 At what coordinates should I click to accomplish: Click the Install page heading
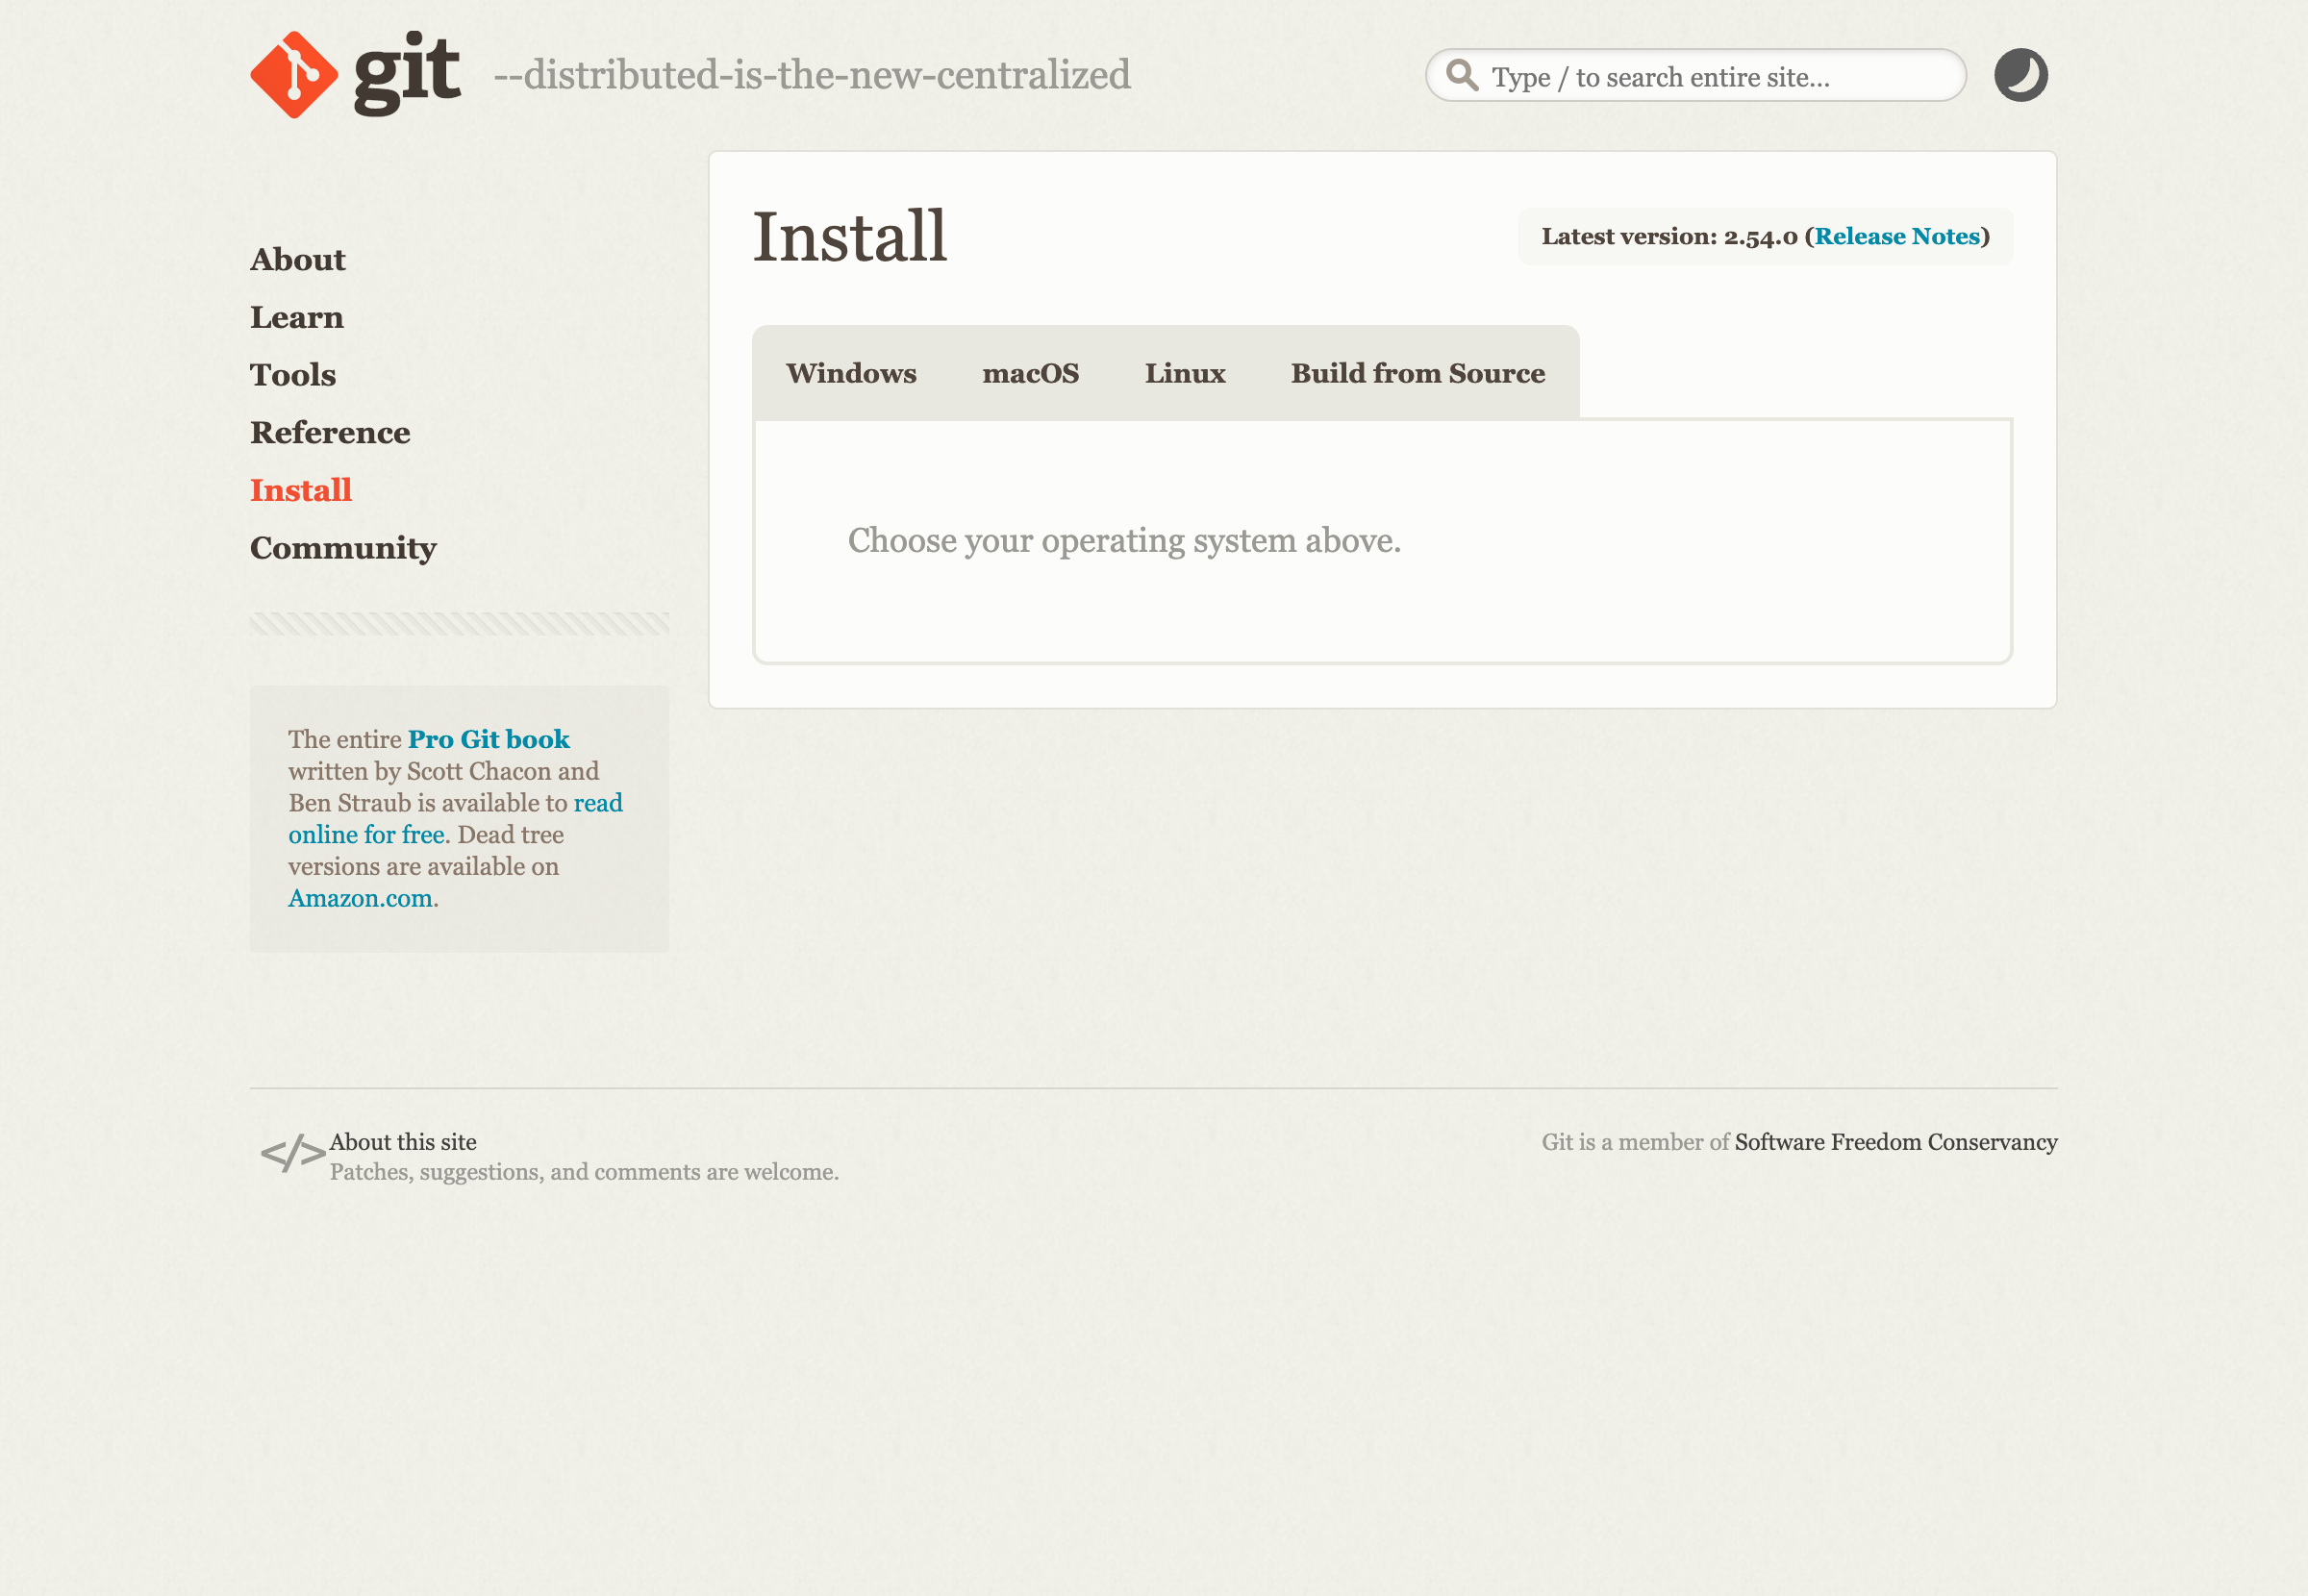pyautogui.click(x=849, y=237)
